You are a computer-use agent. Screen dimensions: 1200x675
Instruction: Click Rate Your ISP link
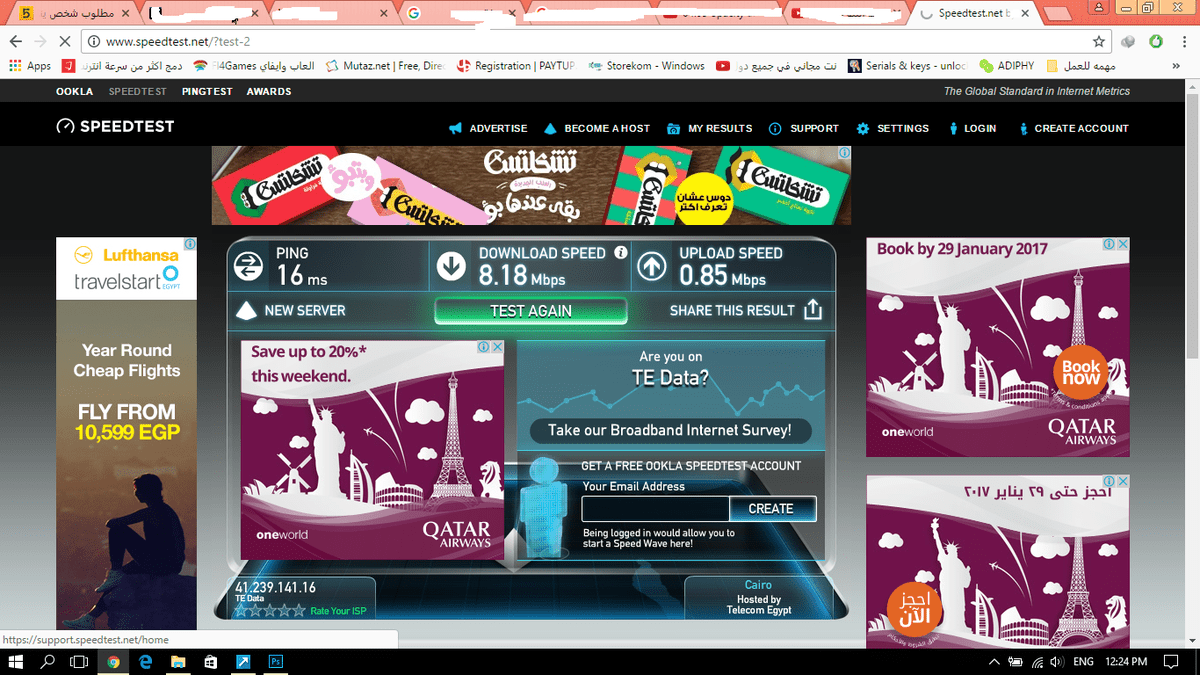click(339, 611)
